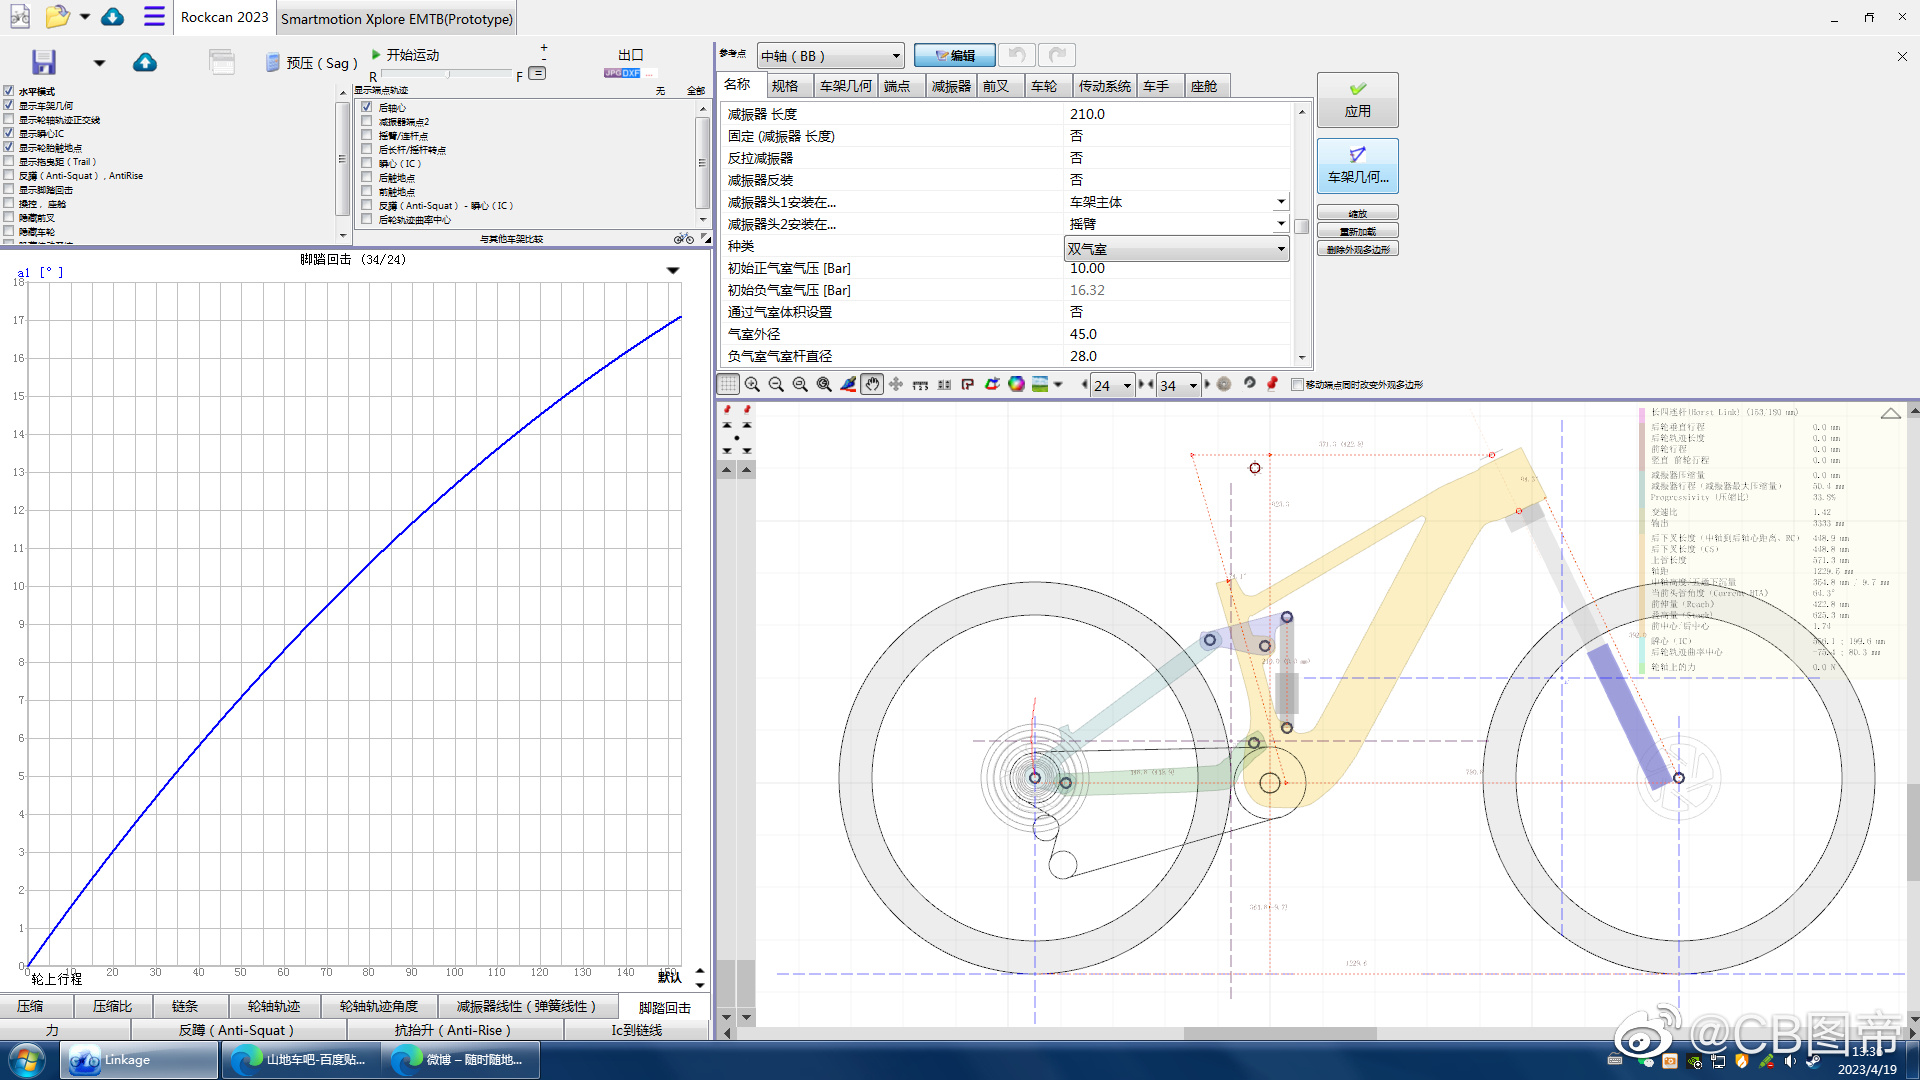Click the 重新加载 reload button
1920x1080 pixels.
pos(1357,231)
